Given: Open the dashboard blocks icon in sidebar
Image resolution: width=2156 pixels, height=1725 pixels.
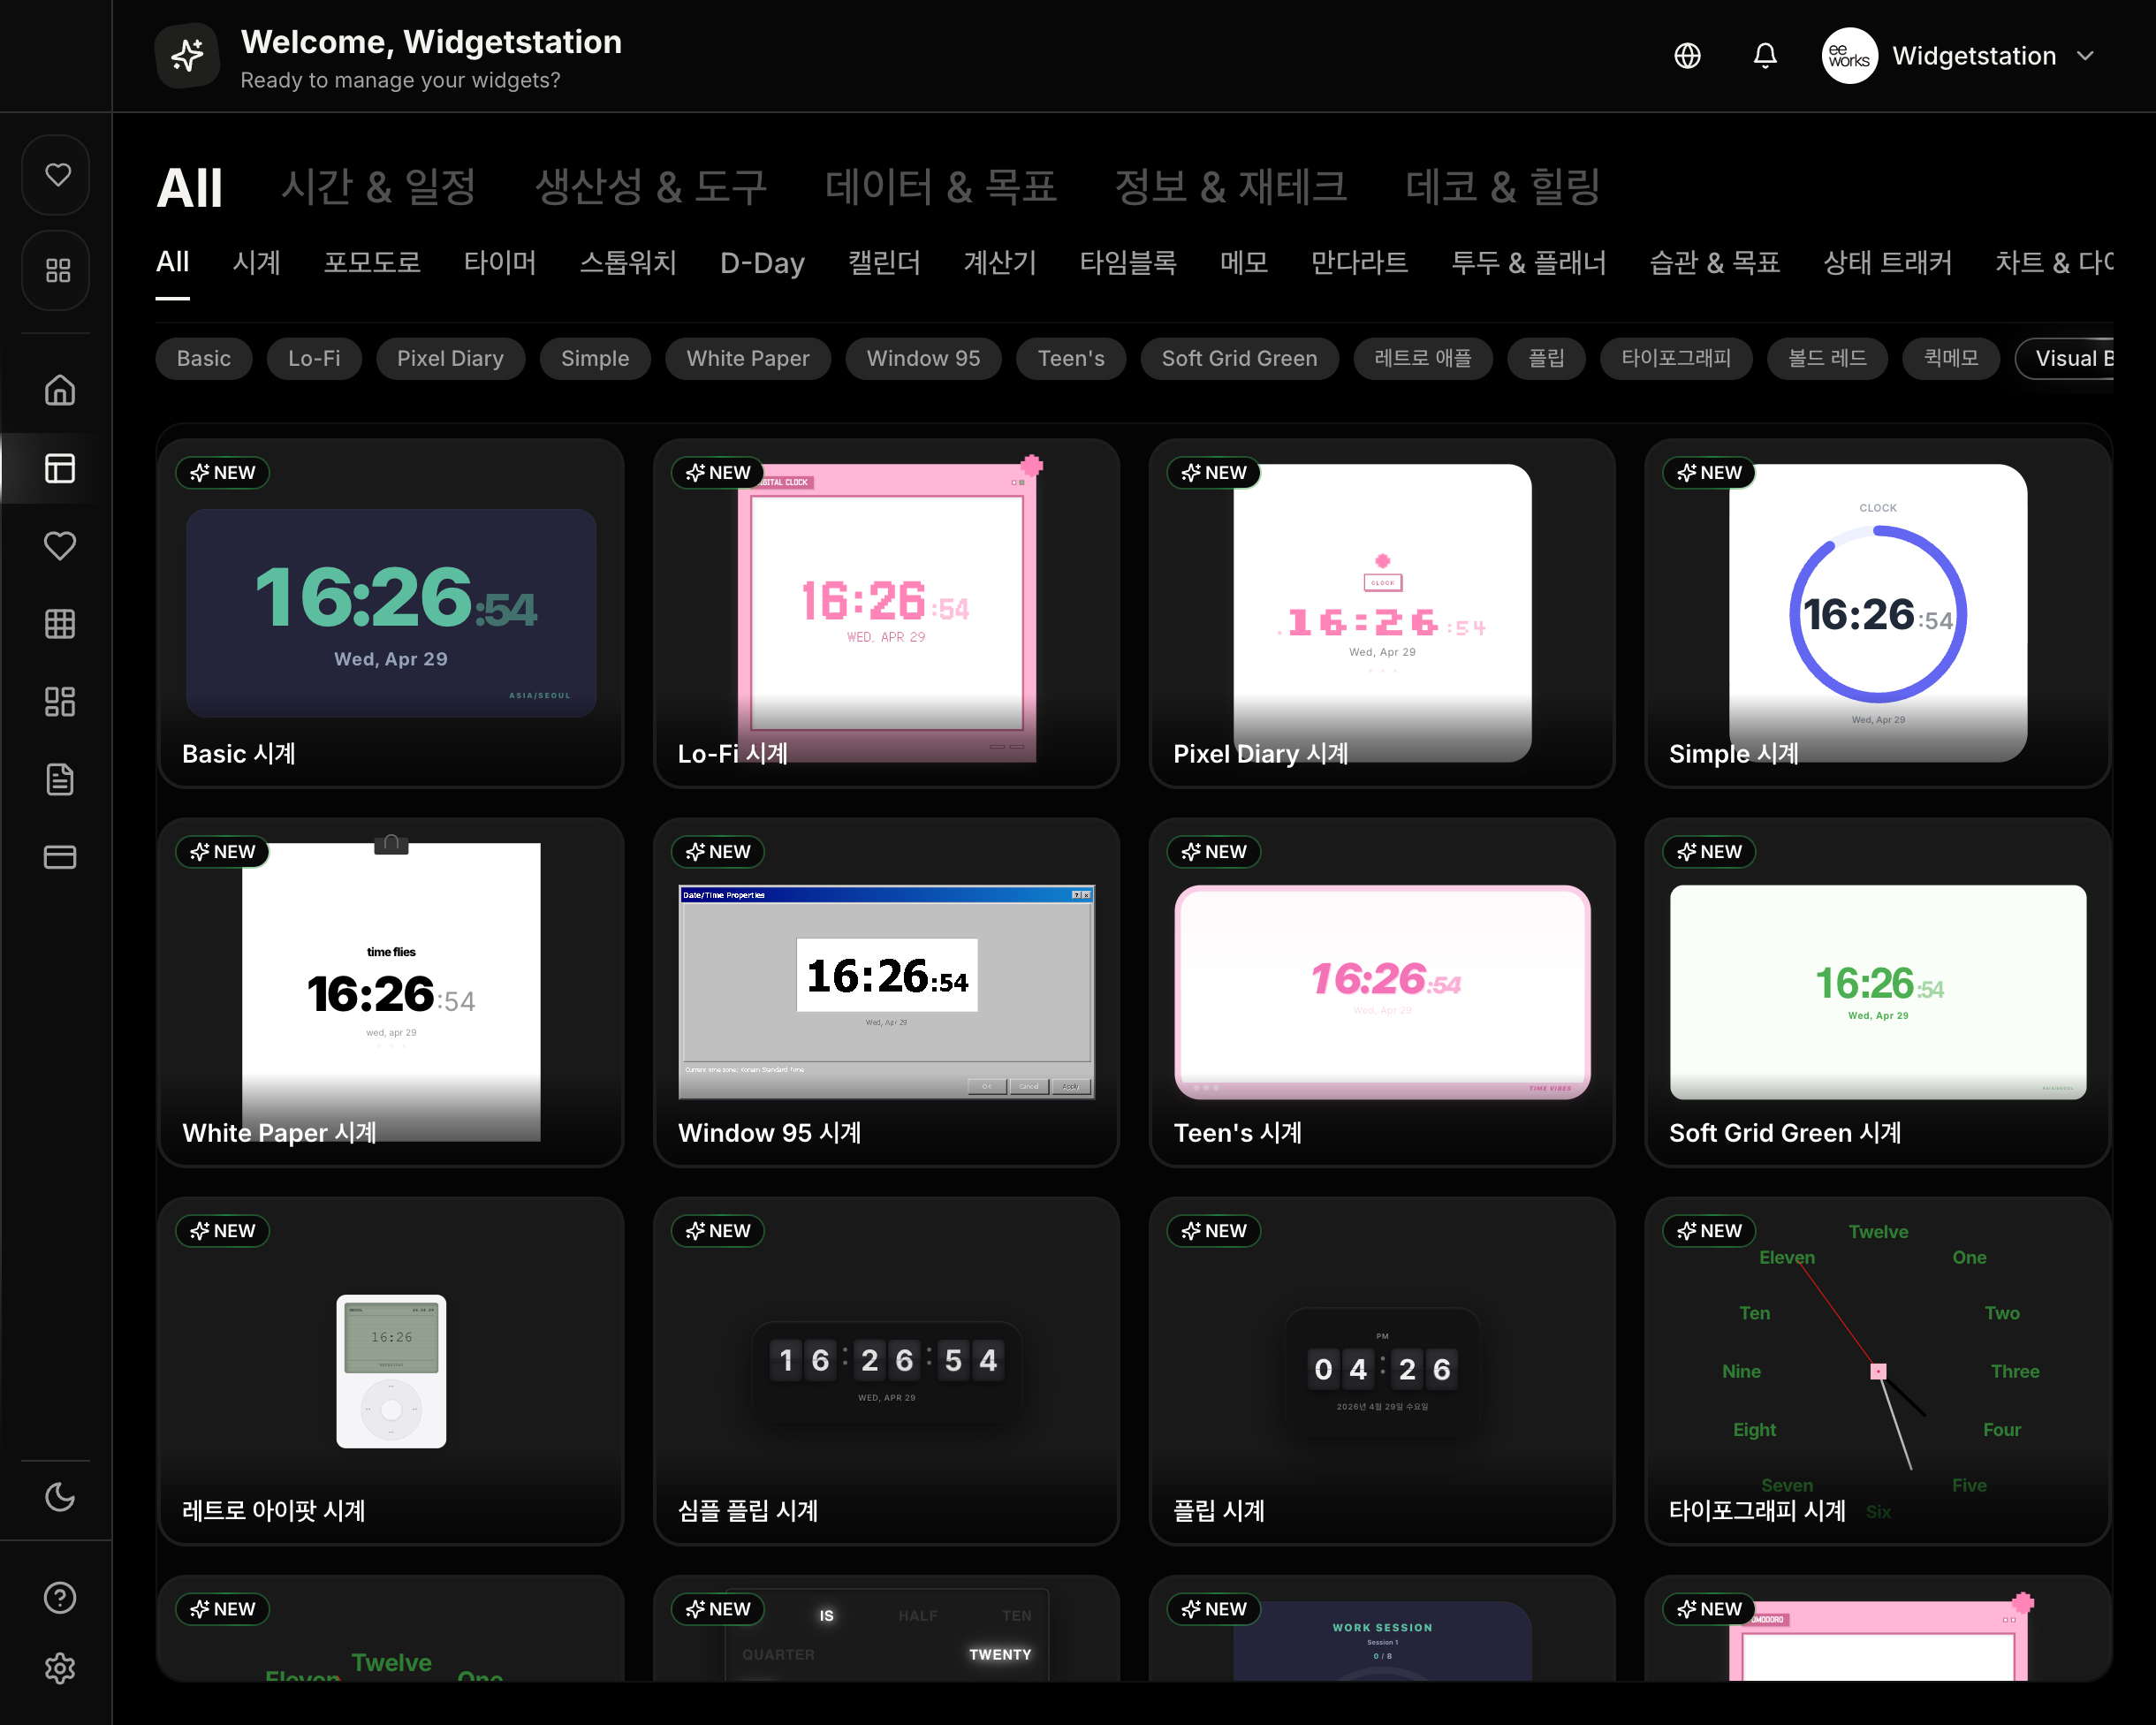Looking at the screenshot, I should tap(60, 701).
